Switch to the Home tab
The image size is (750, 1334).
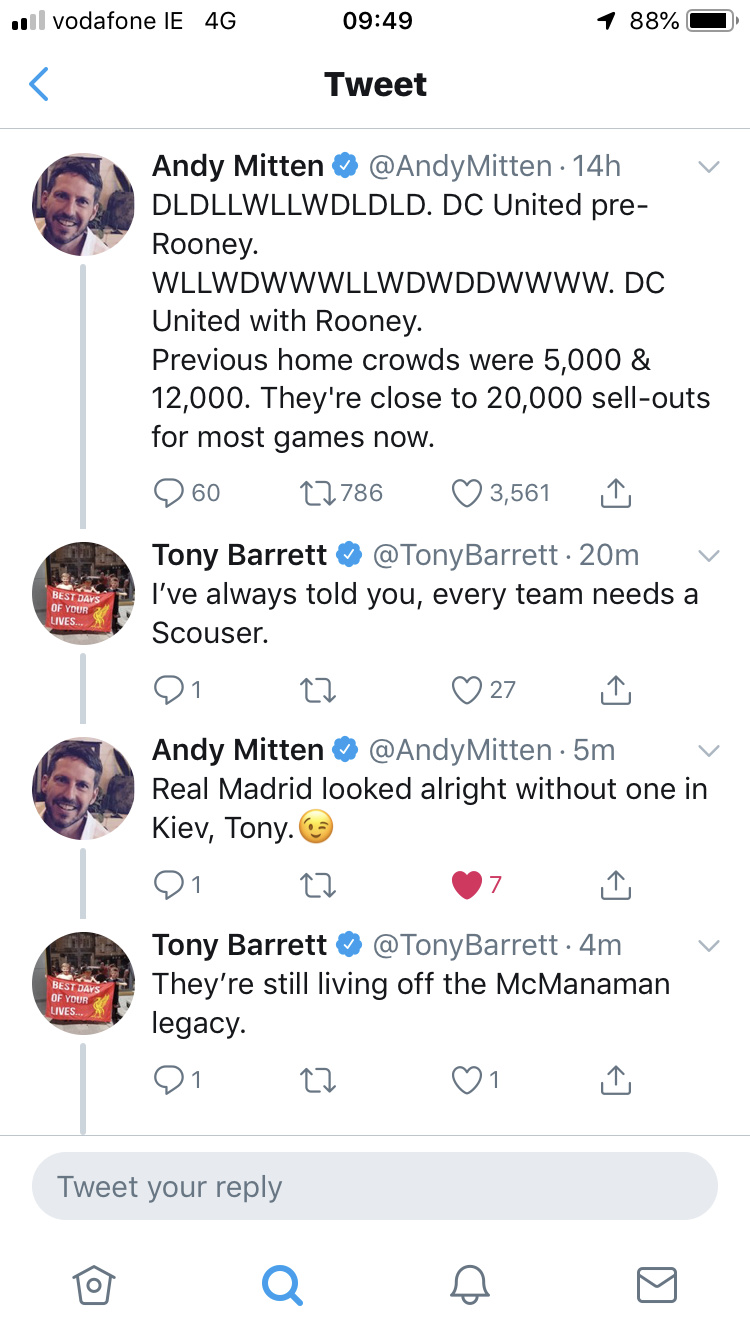pos(93,1284)
